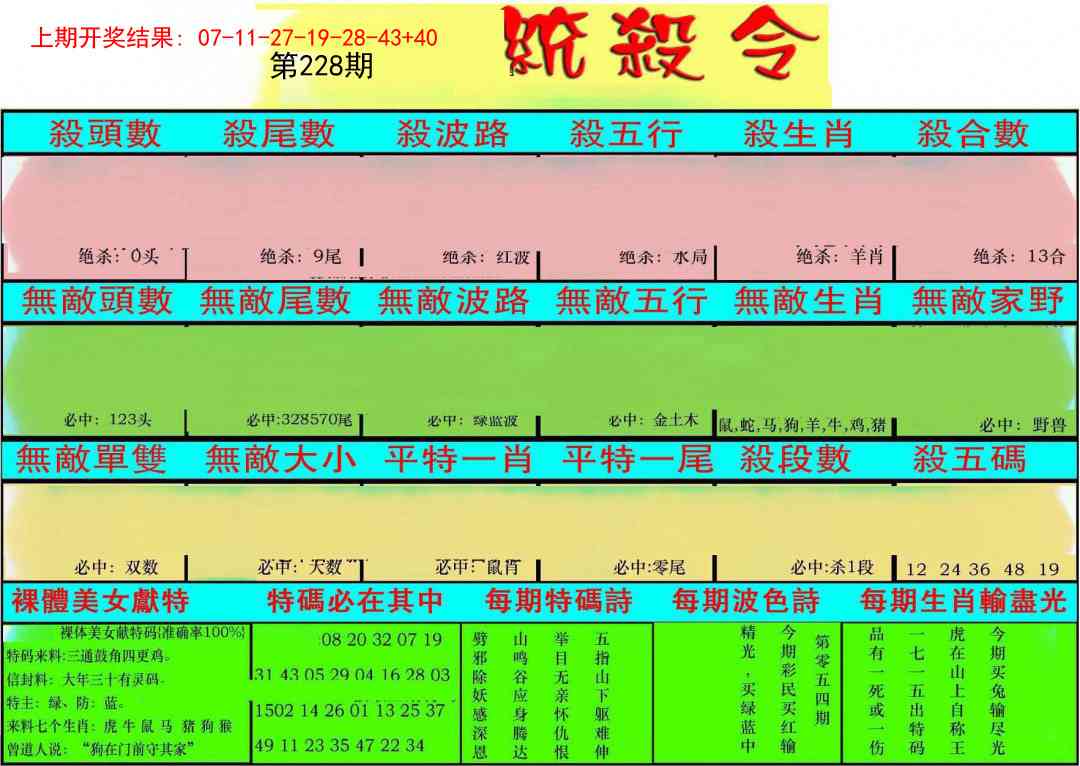Screen dimensions: 1080x766
Task: Select the 無敵家野 heading
Action: [x=987, y=300]
